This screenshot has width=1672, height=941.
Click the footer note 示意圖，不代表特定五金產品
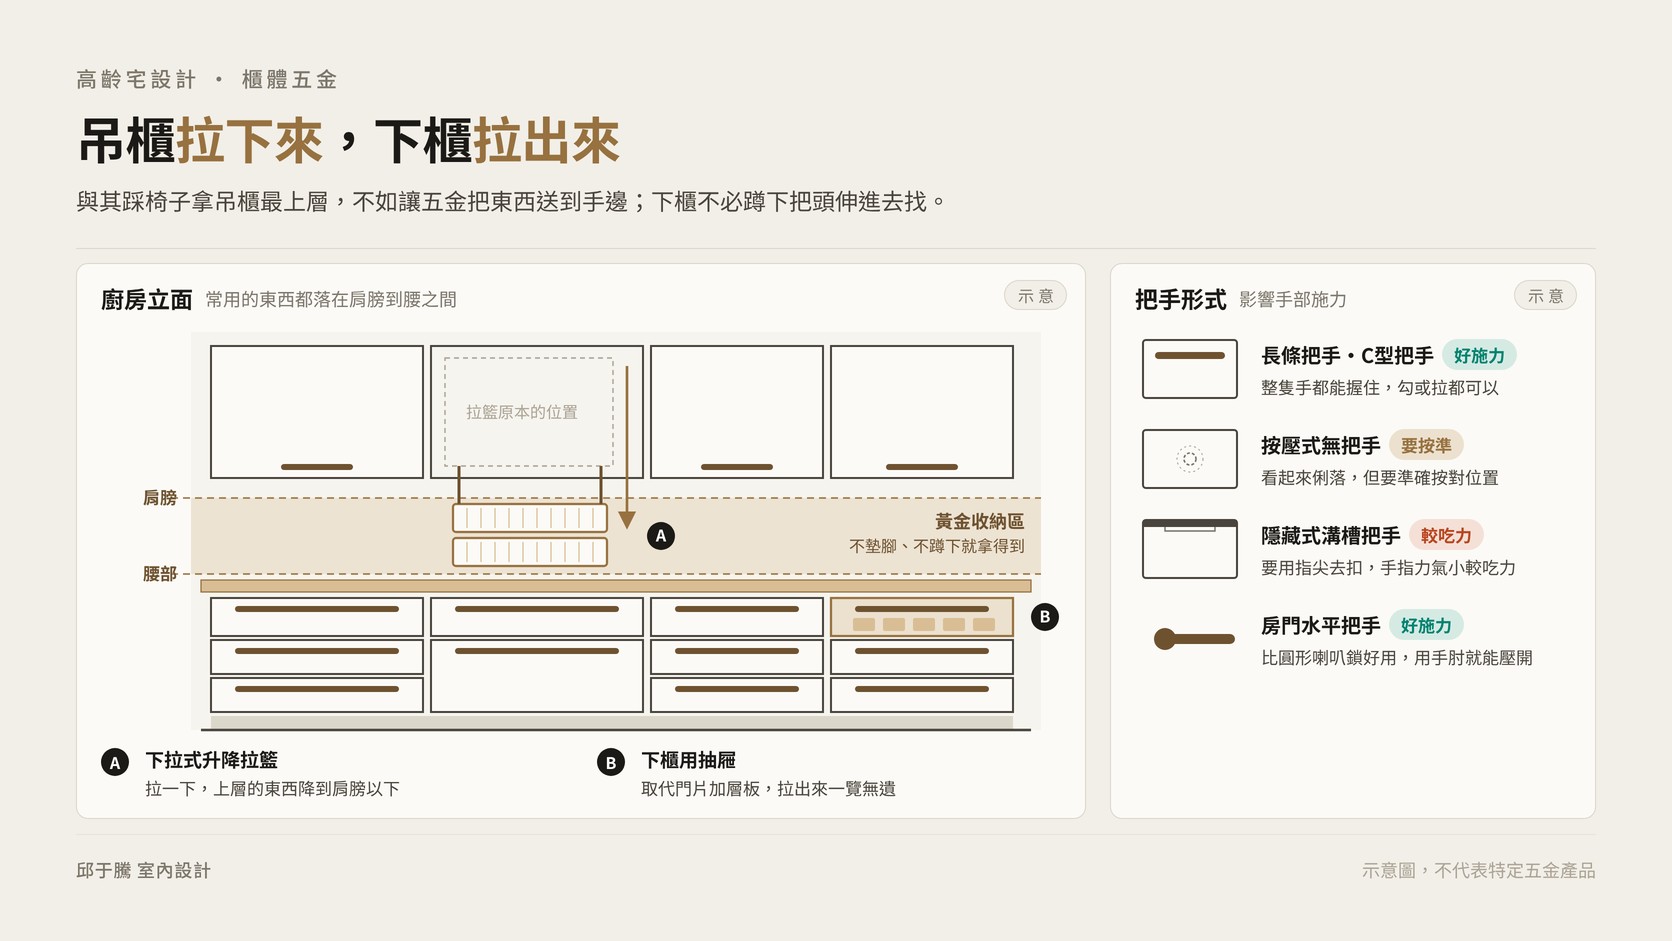pos(1478,871)
